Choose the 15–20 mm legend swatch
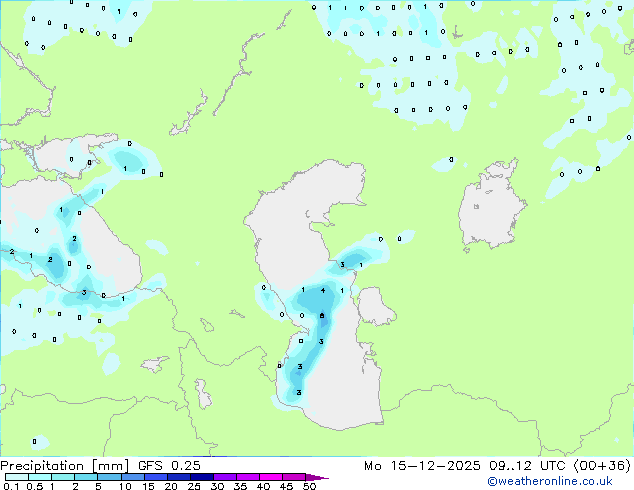Viewport: 634px width, 490px height. [156, 477]
